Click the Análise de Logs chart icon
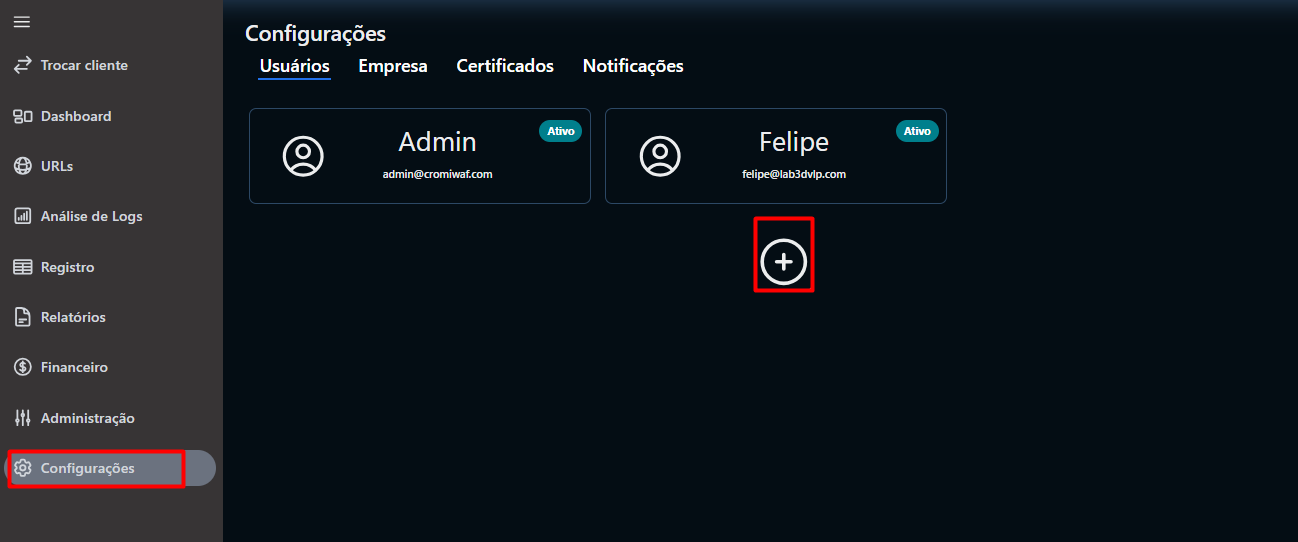The image size is (1298, 542). (22, 216)
